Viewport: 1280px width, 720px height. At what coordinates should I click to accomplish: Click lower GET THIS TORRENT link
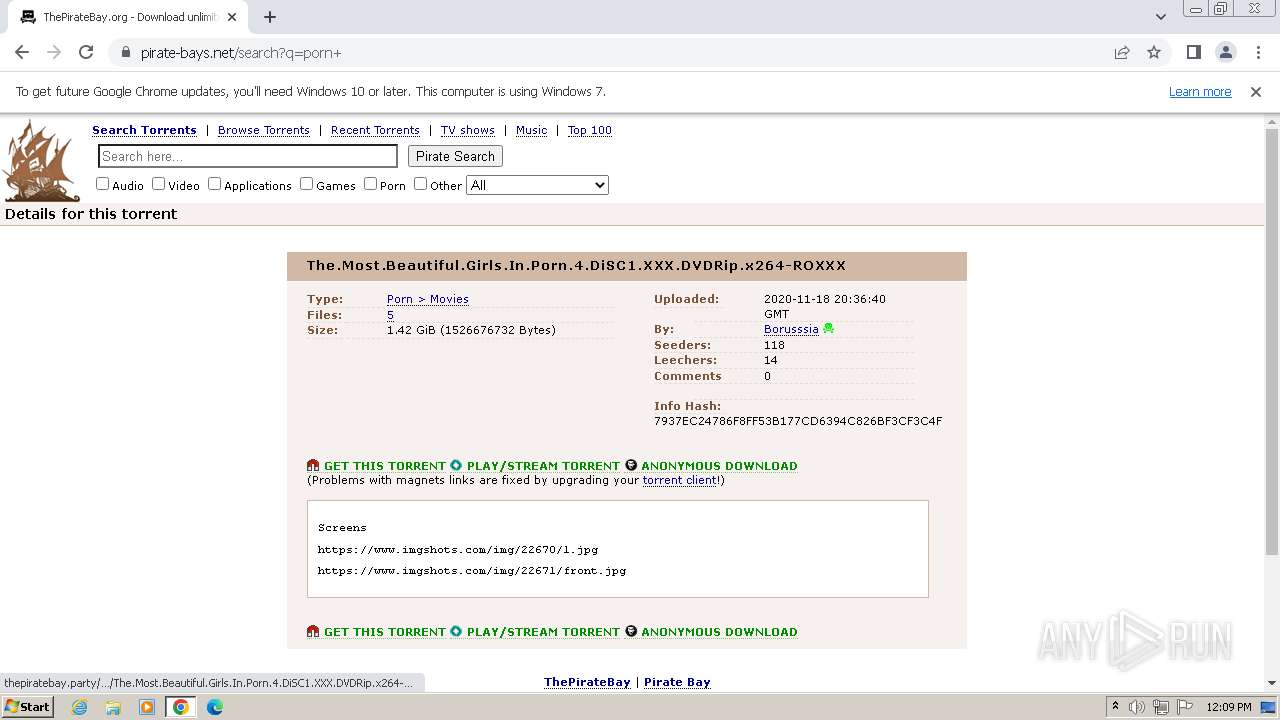coord(384,632)
